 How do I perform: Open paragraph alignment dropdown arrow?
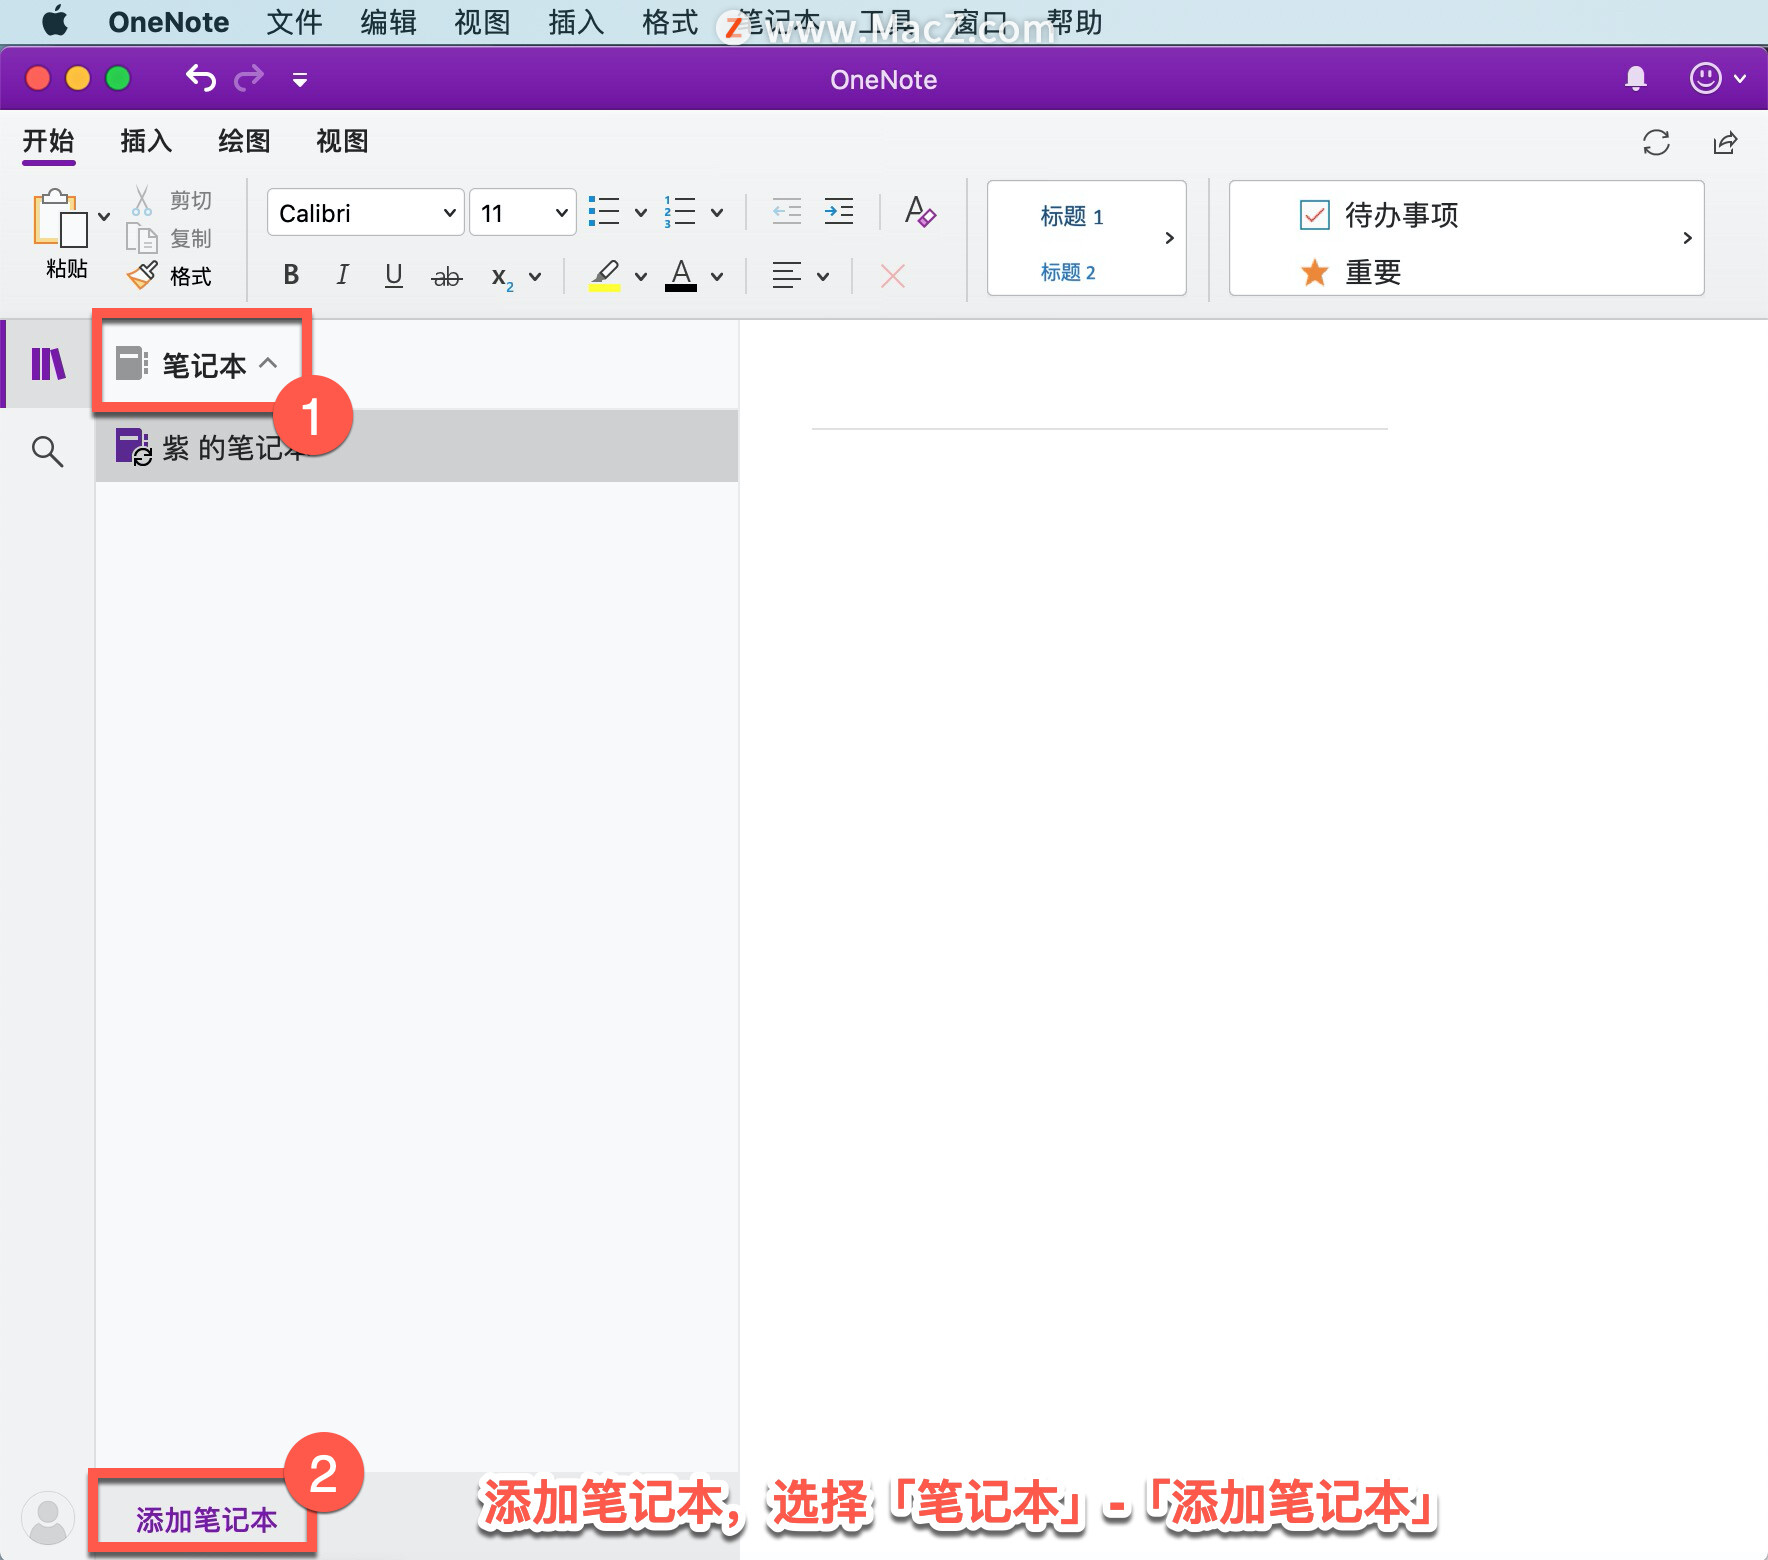tap(823, 277)
